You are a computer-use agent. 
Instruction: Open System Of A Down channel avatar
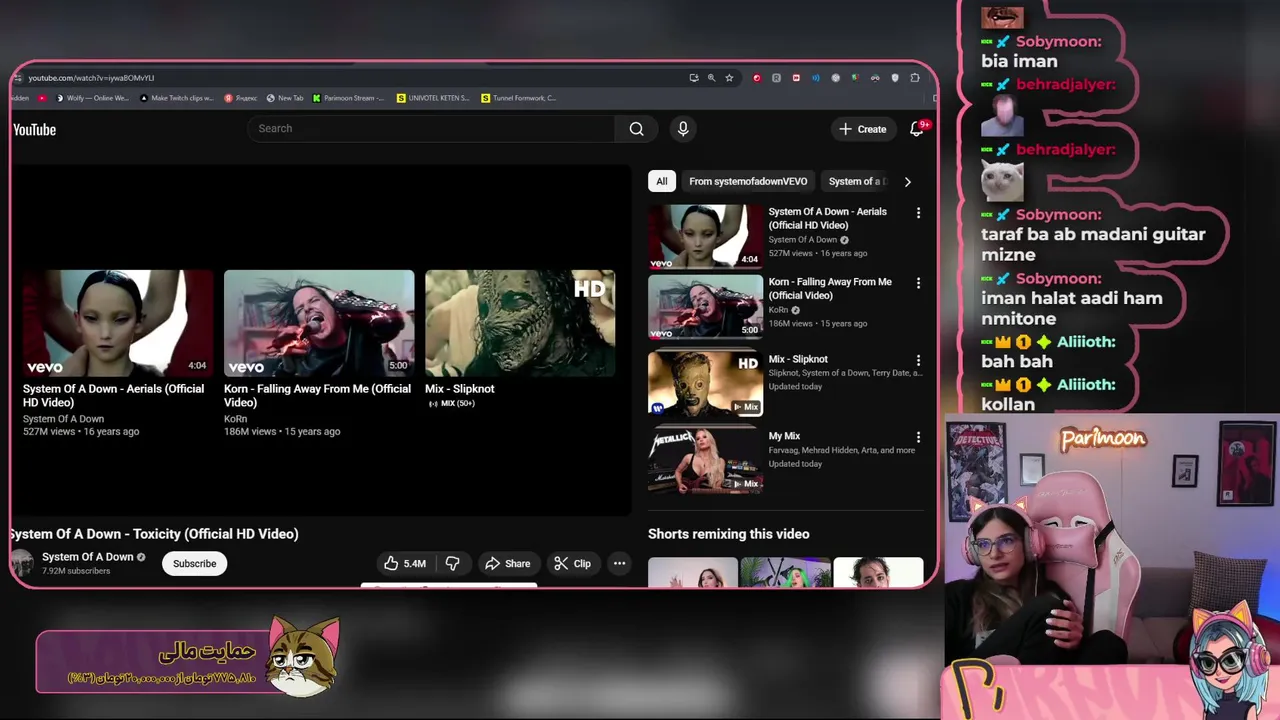22,563
